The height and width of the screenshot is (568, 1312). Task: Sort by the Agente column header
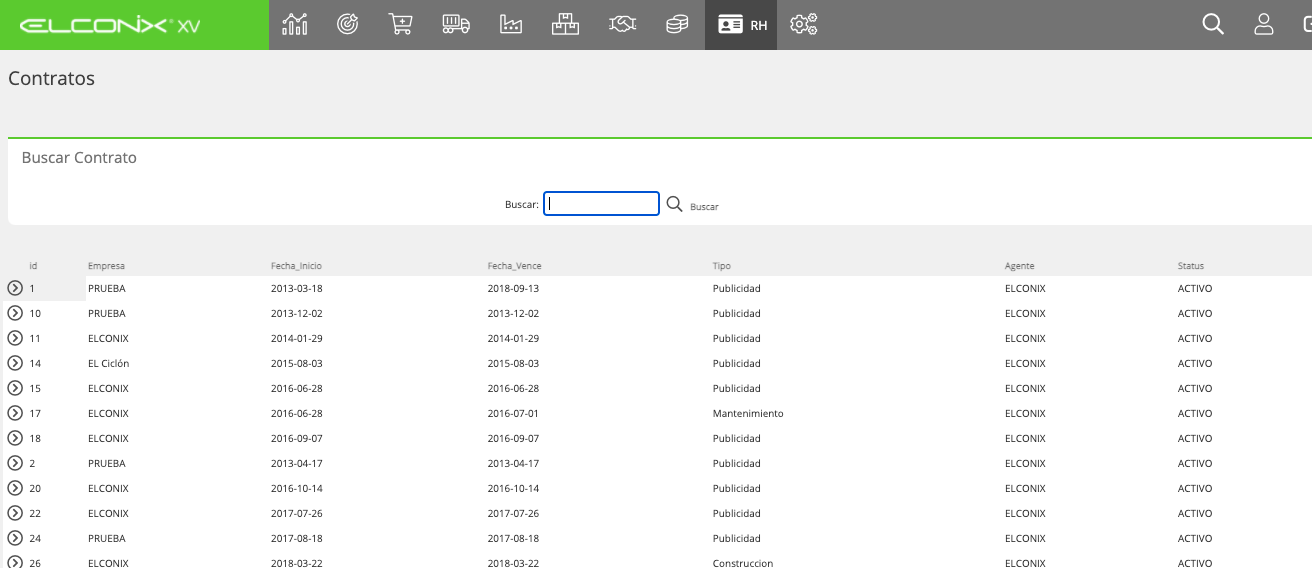[1019, 266]
